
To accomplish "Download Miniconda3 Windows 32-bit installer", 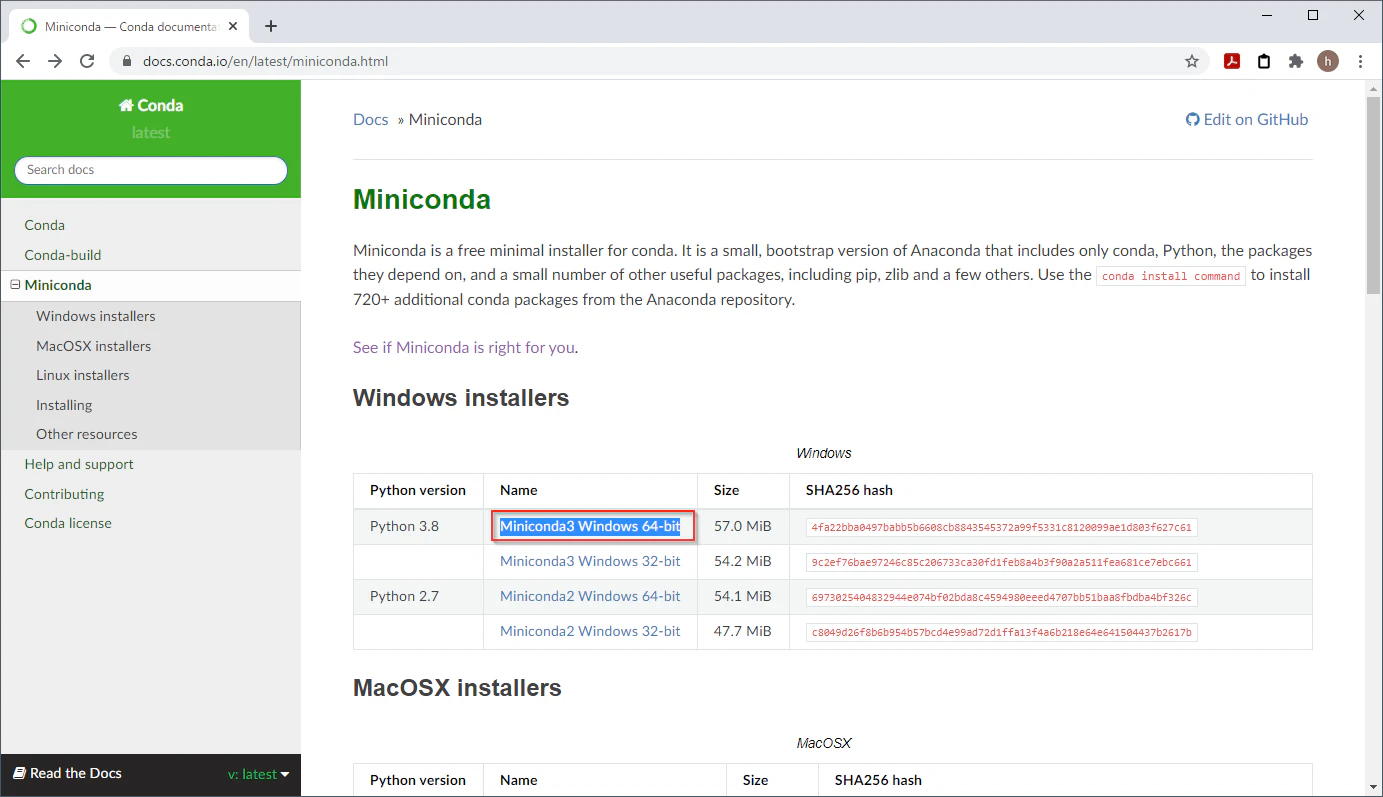I will point(590,561).
